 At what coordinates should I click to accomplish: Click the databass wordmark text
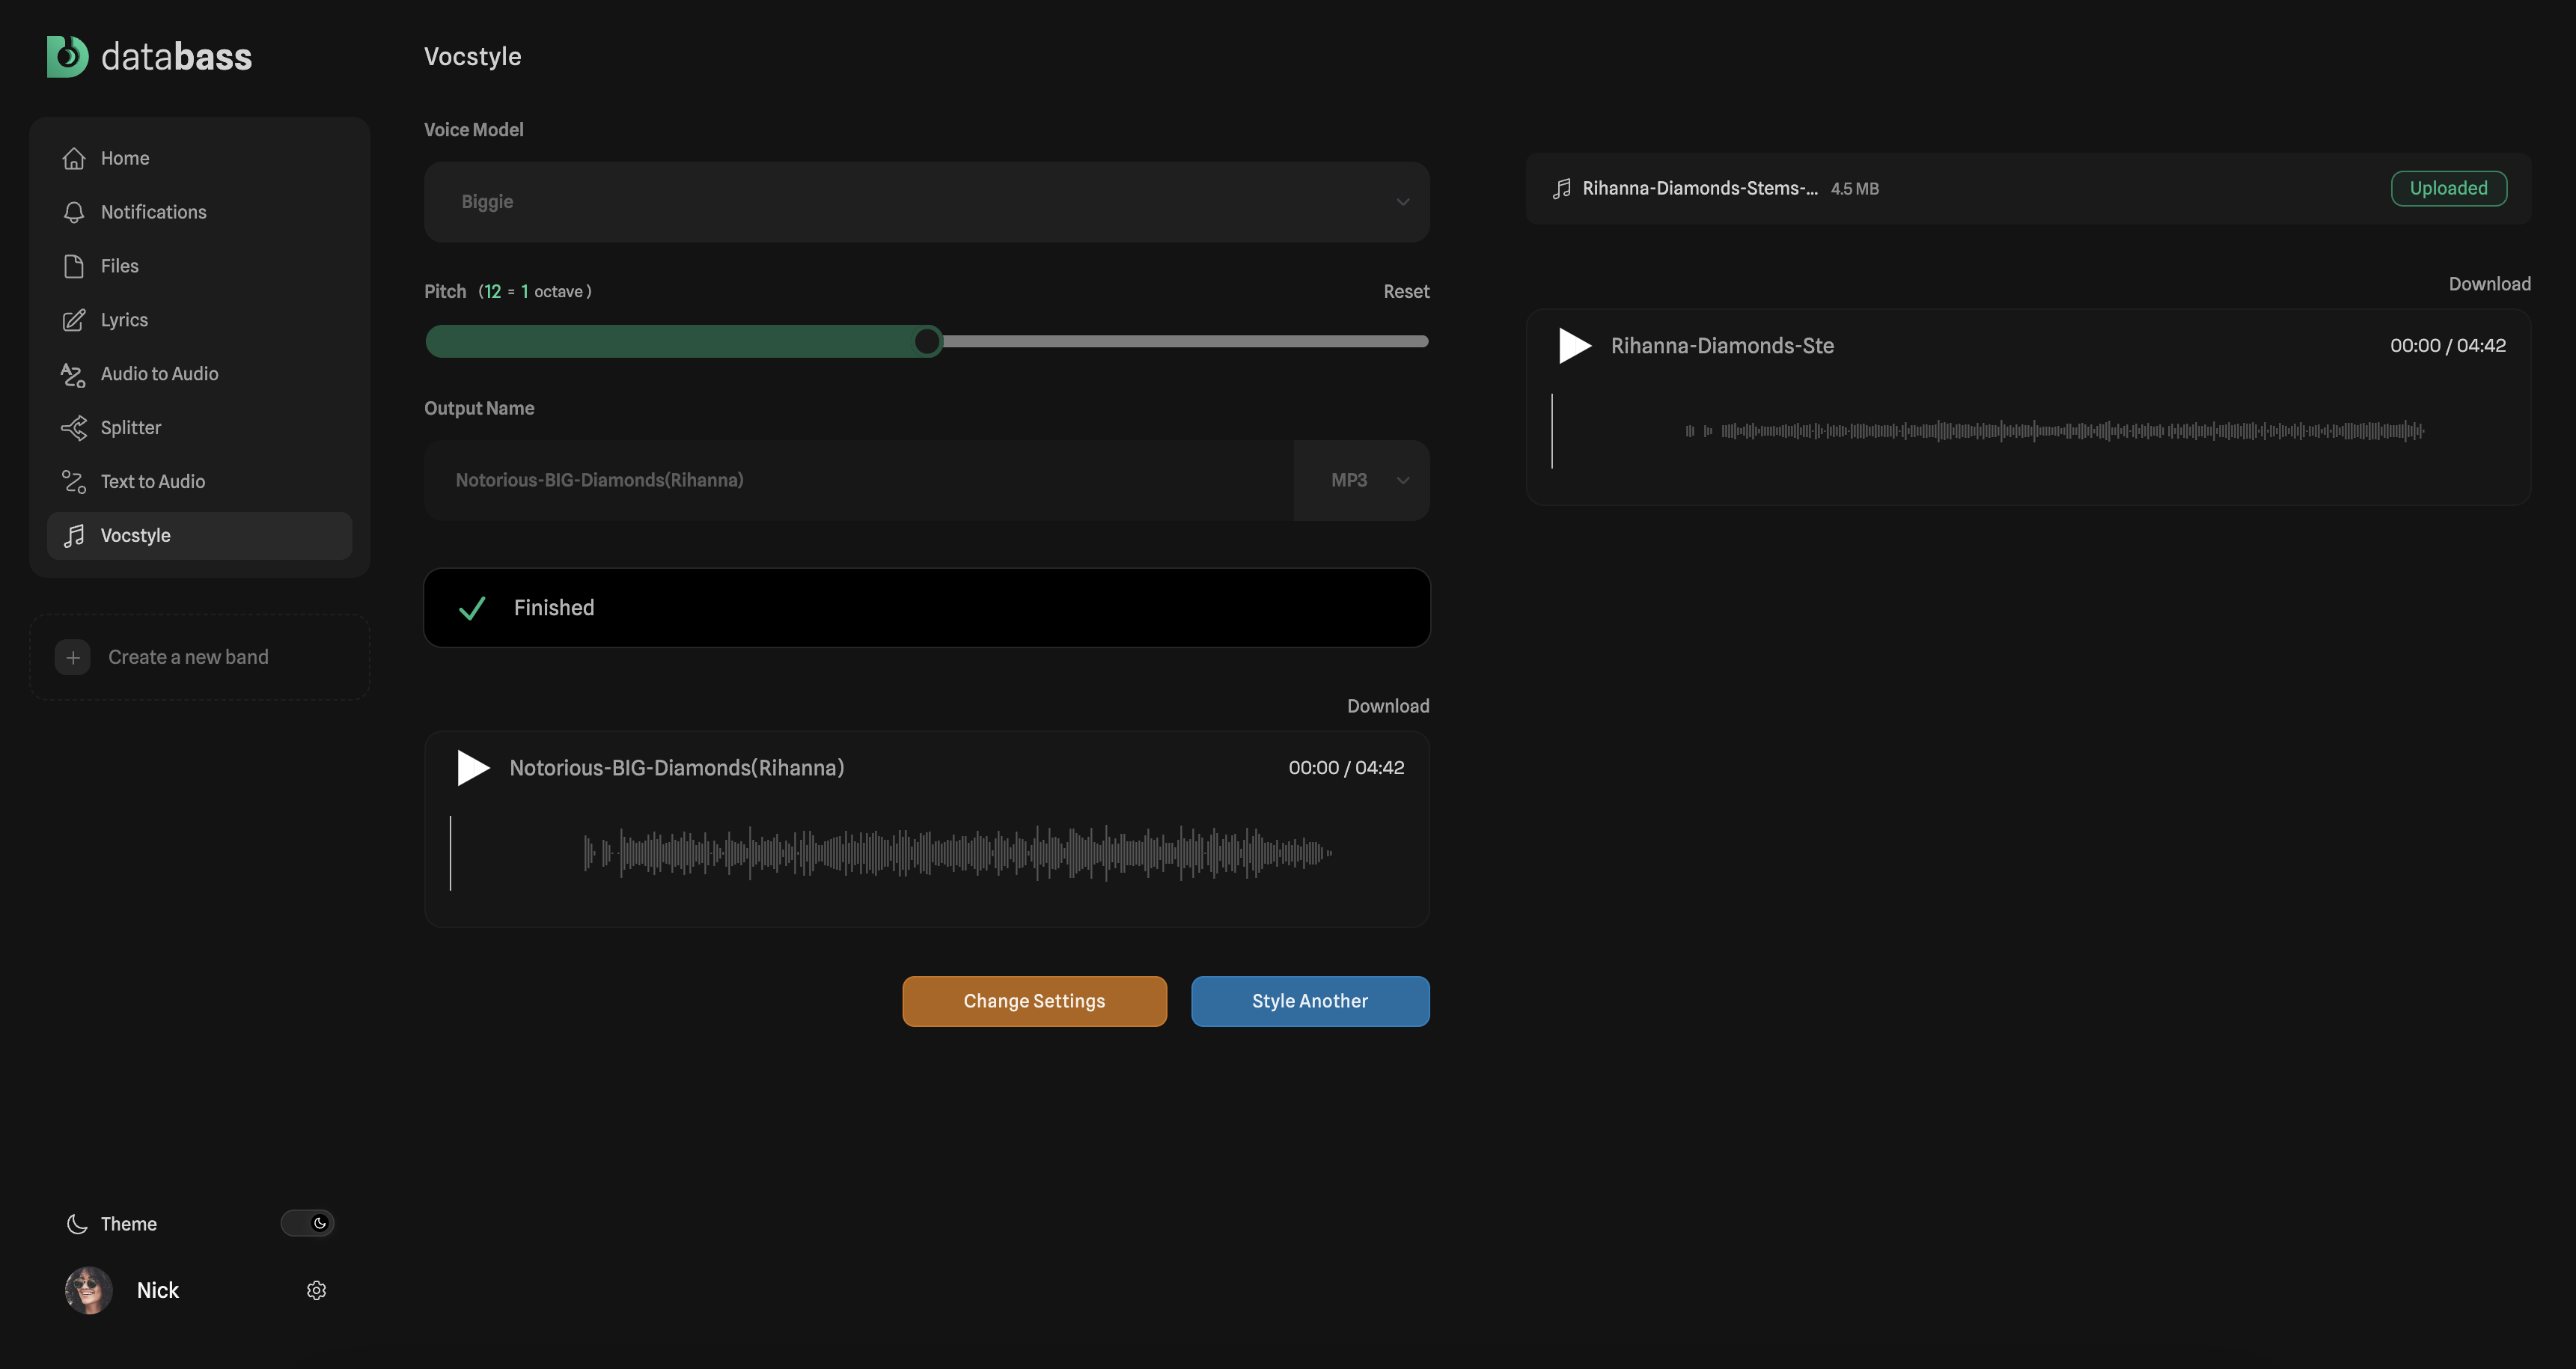[176, 57]
